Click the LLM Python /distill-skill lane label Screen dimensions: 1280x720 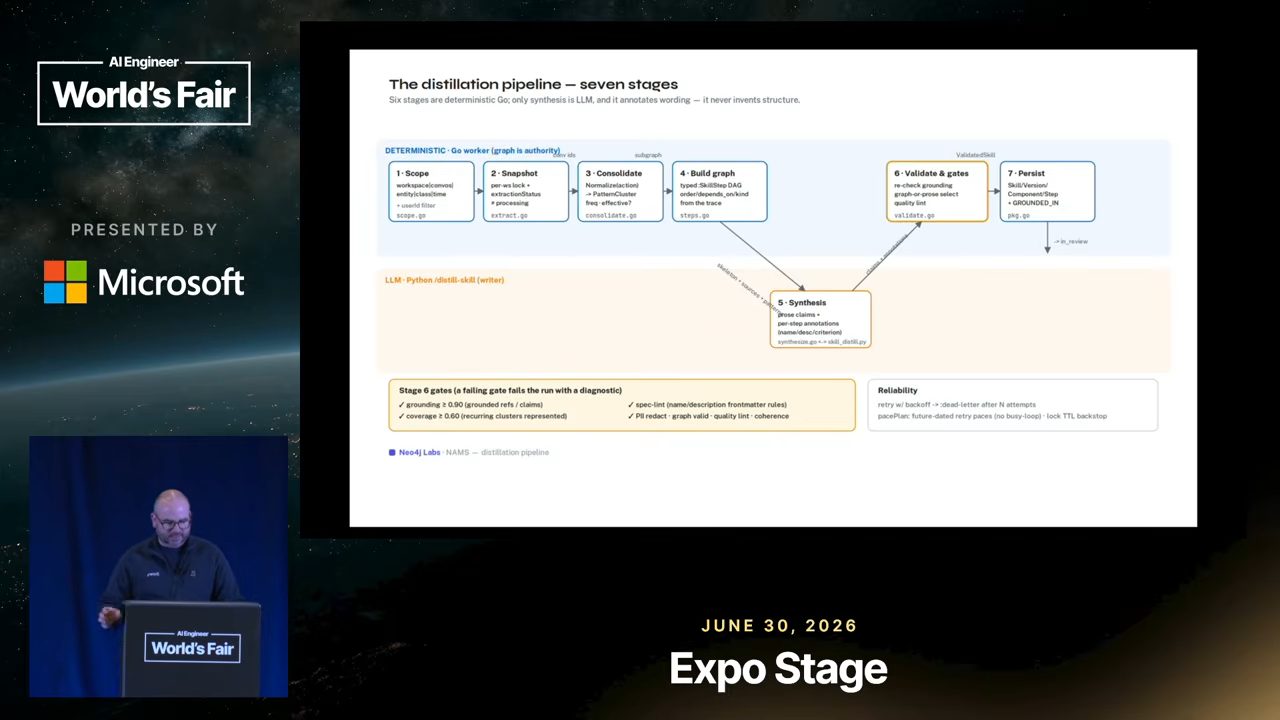pyautogui.click(x=444, y=280)
